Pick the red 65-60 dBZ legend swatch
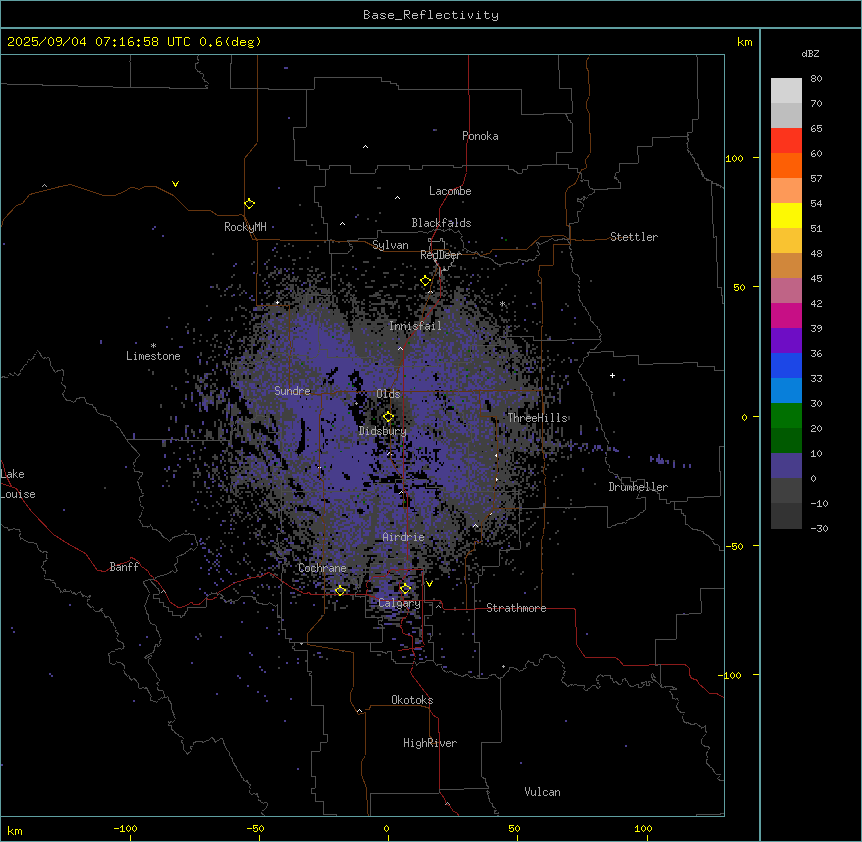Image resolution: width=862 pixels, height=842 pixels. point(786,140)
